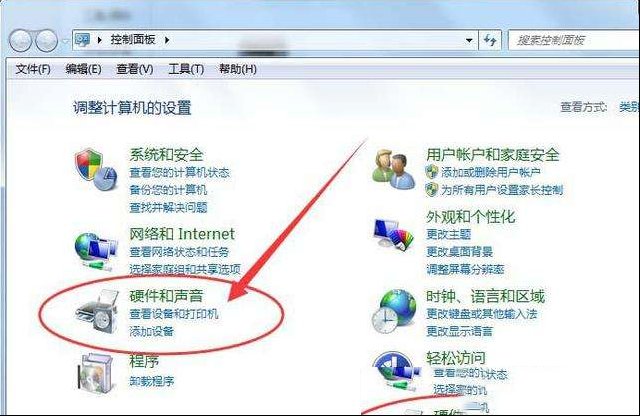The height and width of the screenshot is (416, 640).
Task: Click the Appearance and Personalization monitor icon
Action: (x=393, y=234)
